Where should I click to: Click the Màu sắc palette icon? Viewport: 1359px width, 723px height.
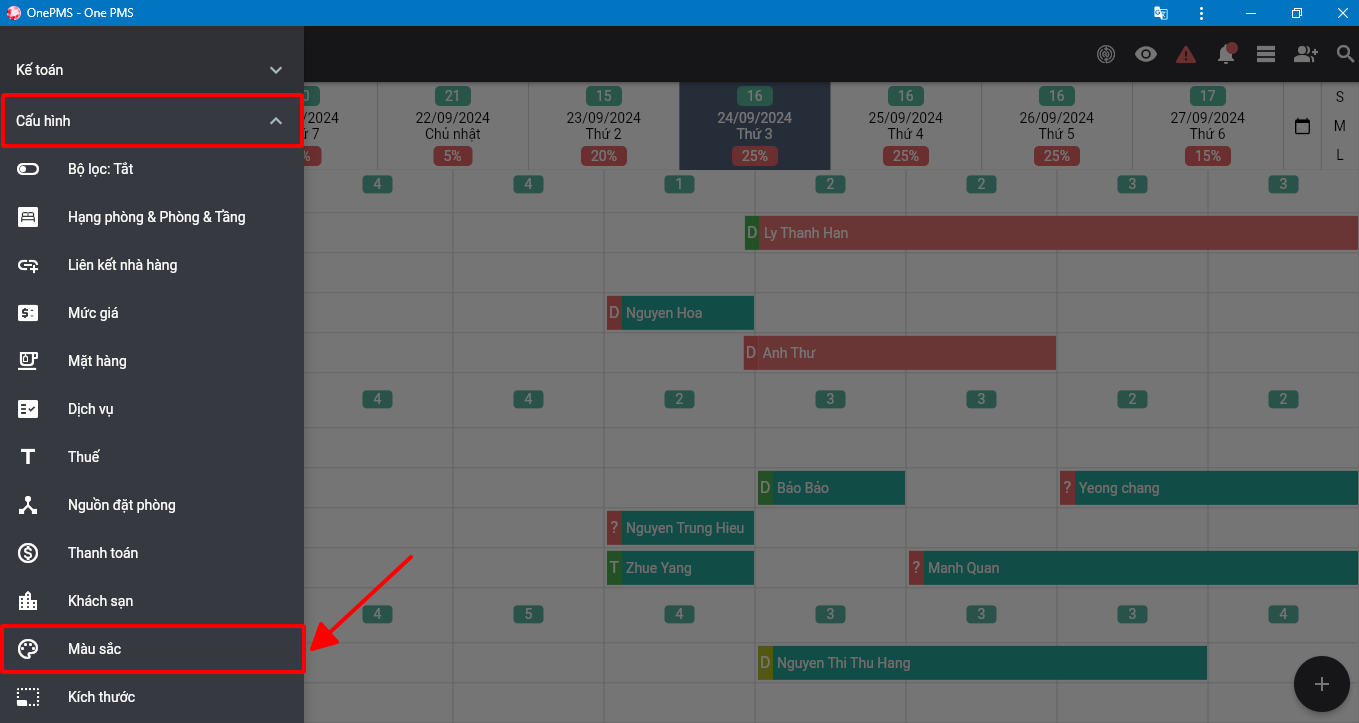click(28, 649)
